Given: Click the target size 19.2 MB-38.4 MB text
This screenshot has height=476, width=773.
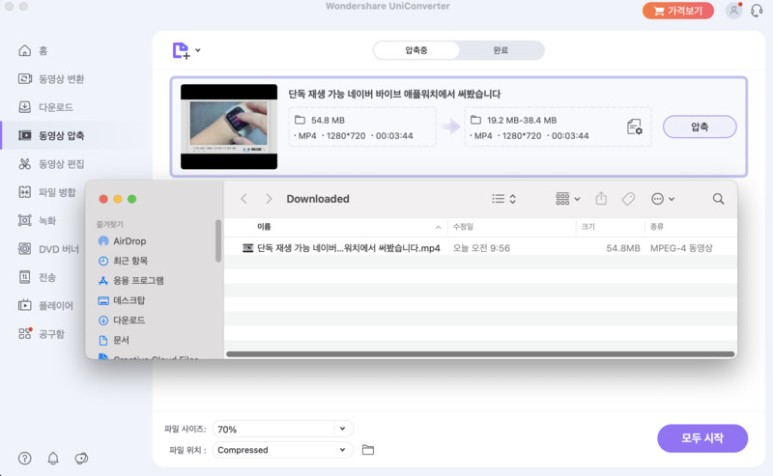Looking at the screenshot, I should coord(522,120).
